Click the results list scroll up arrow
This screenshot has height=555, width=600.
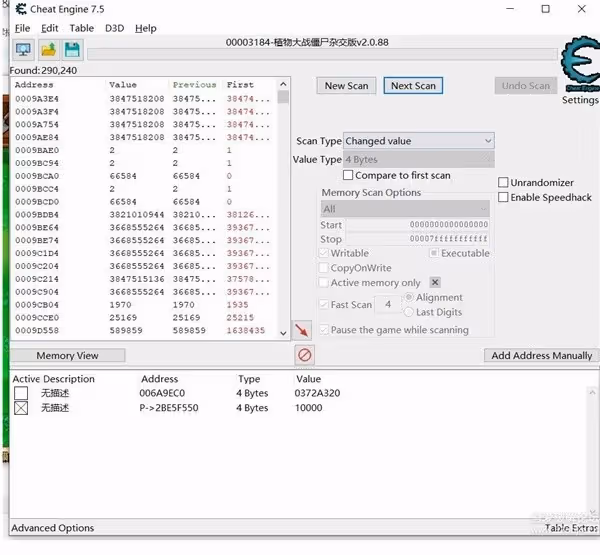click(x=283, y=84)
